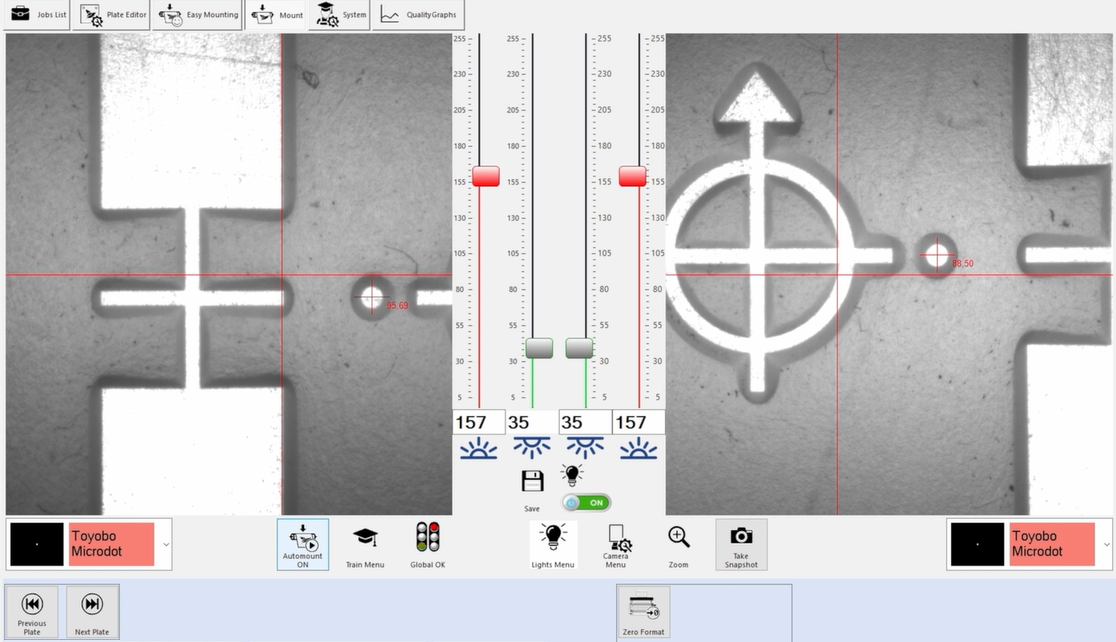Open the Camera Menu
The width and height of the screenshot is (1116, 642).
point(616,544)
